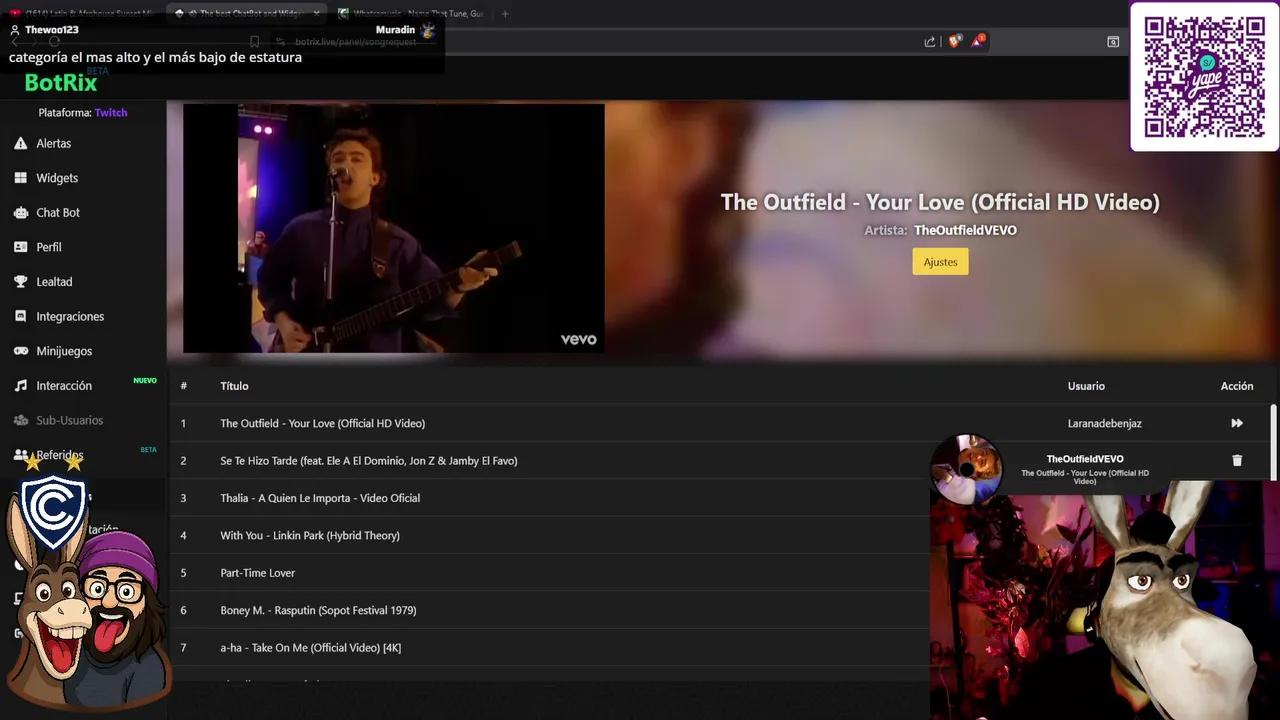Click the TheOutfieldVEVO artist name in header
Screen dimensions: 1280x720
pyautogui.click(x=965, y=230)
